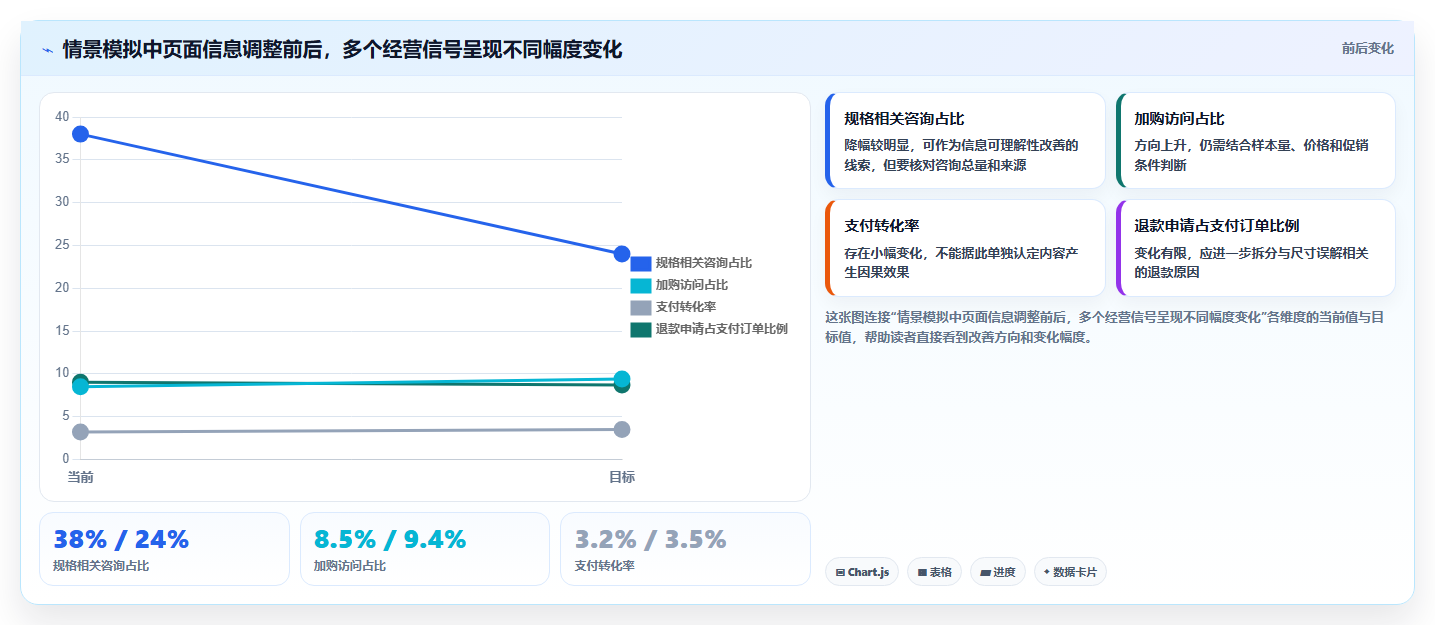Toggle 加购访问占比 legend color box
The height and width of the screenshot is (625, 1435).
click(641, 285)
